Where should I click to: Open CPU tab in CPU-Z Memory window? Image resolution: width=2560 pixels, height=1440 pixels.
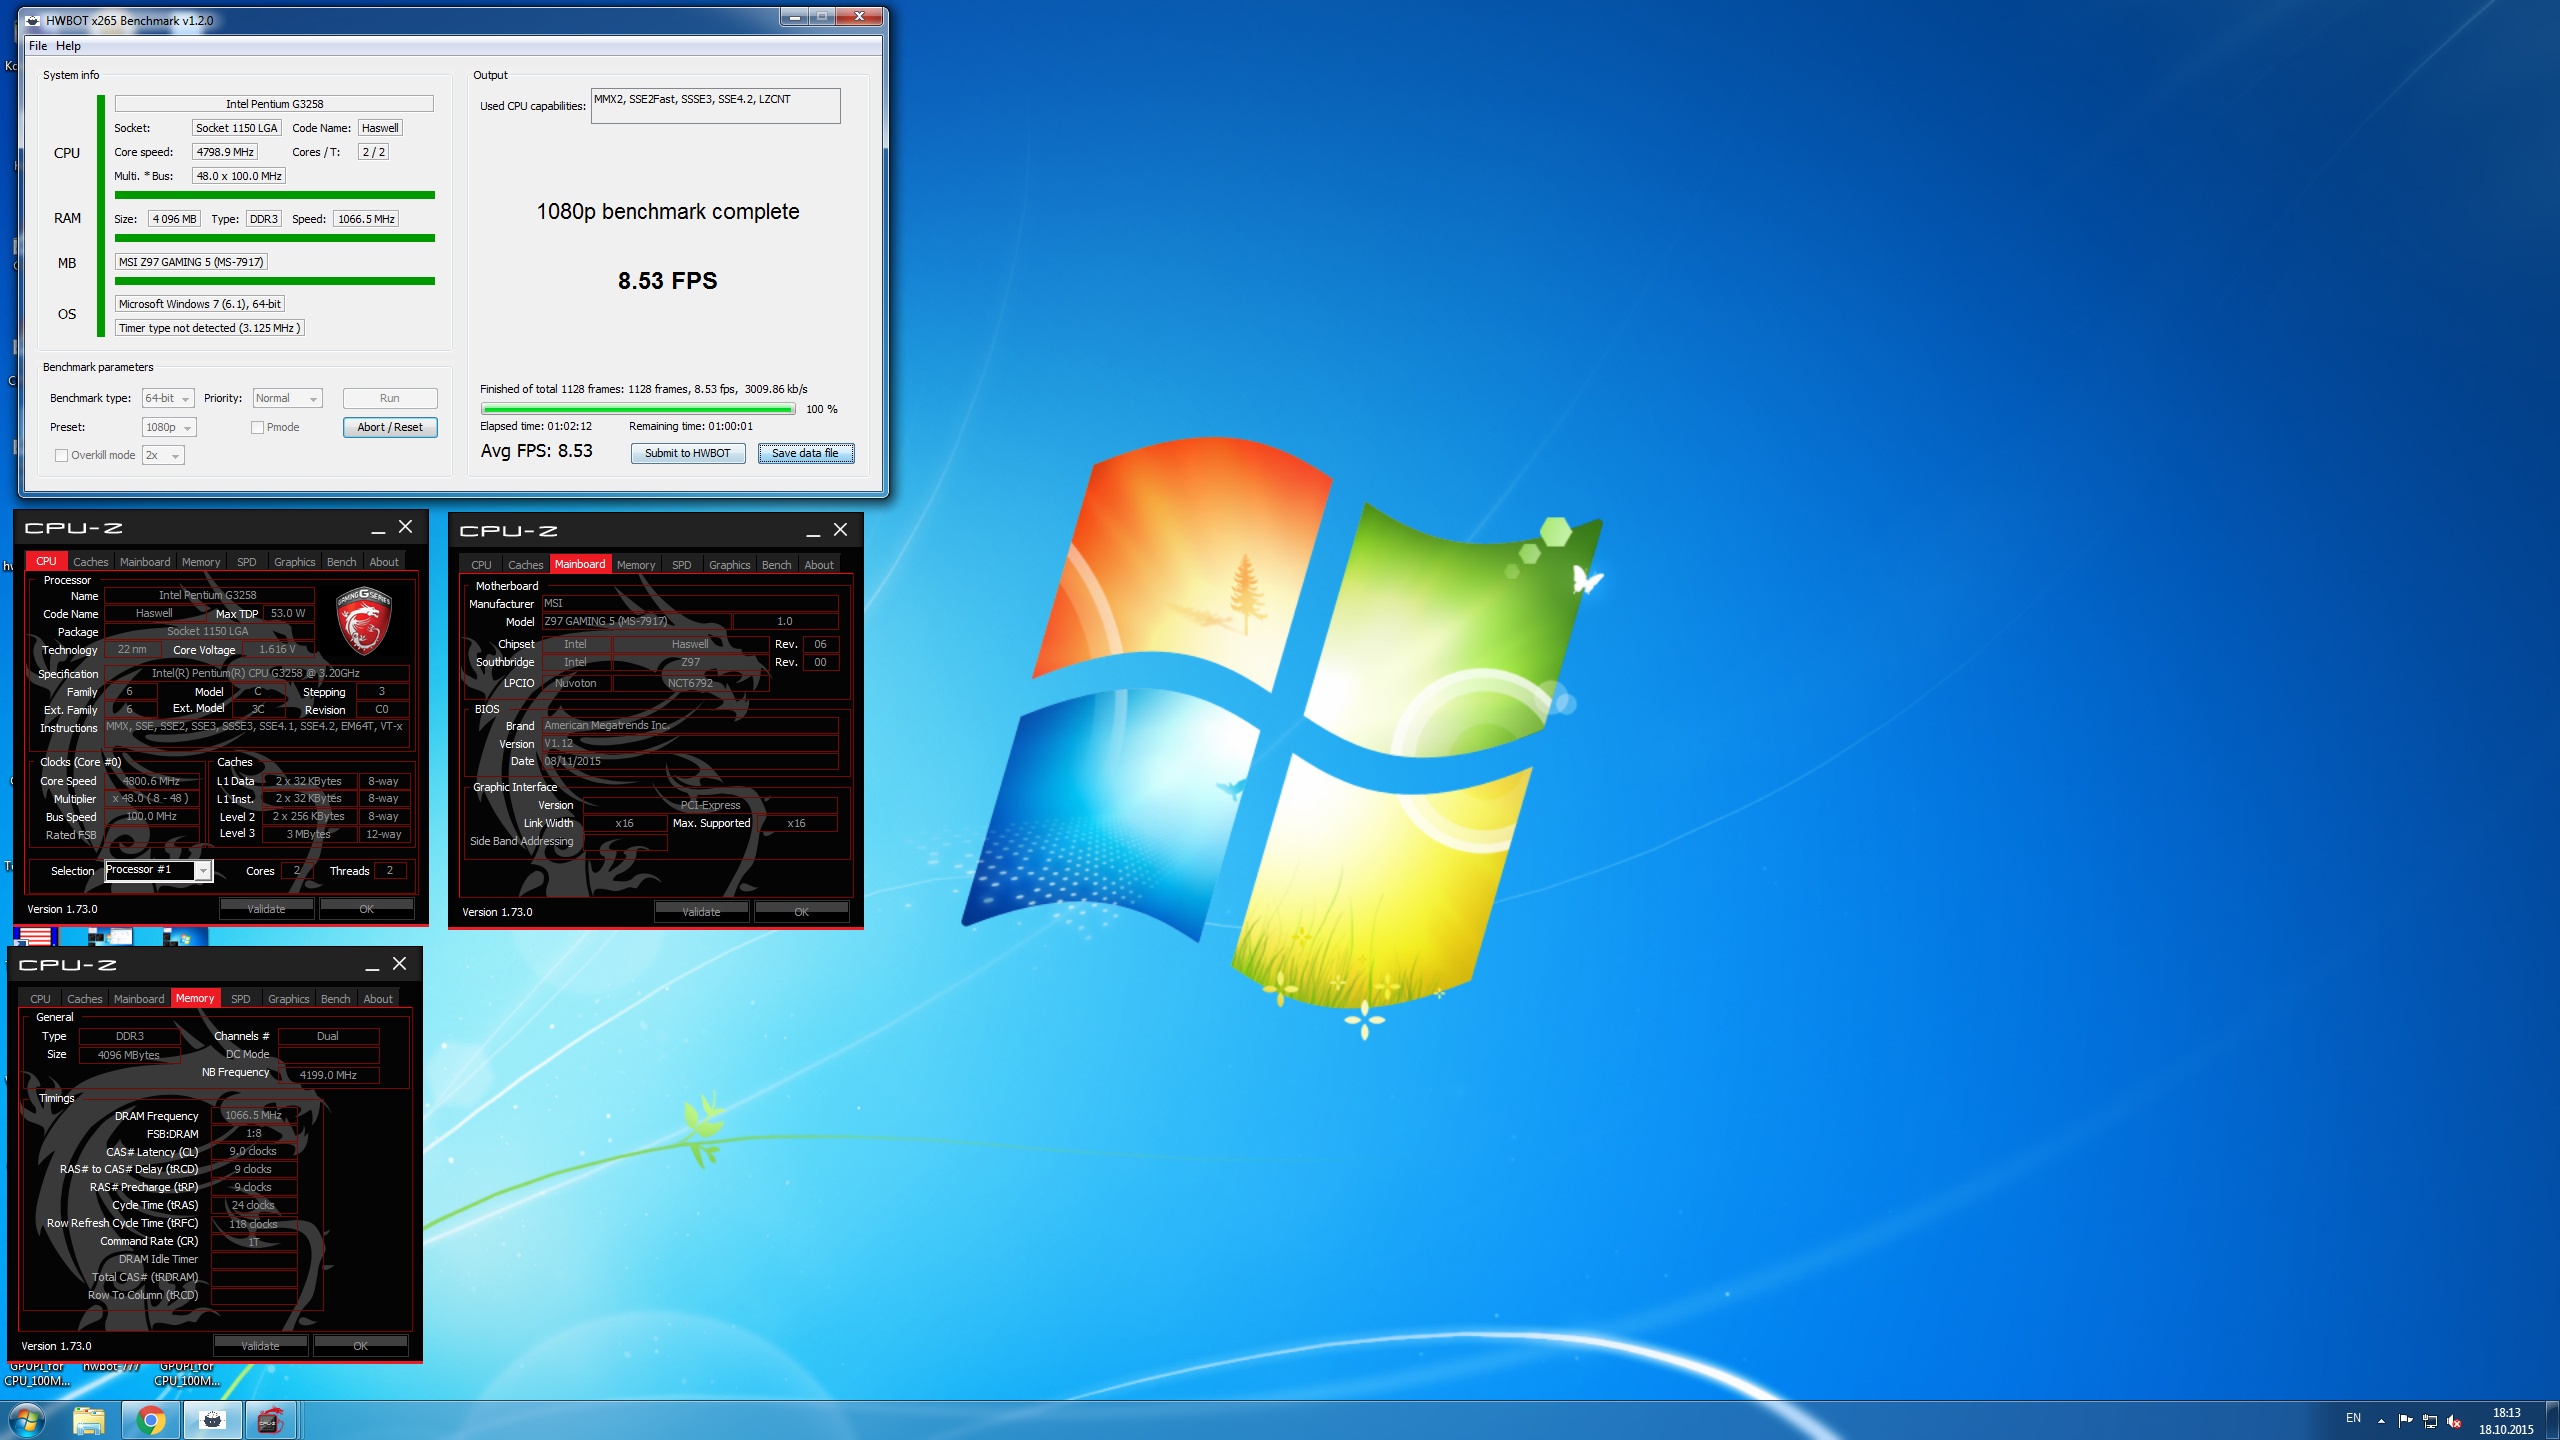click(40, 999)
